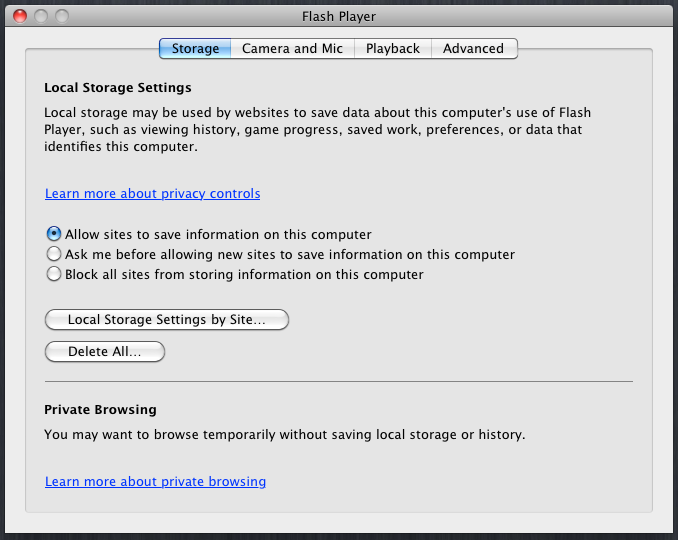Click the Flash Player window title

(339, 16)
